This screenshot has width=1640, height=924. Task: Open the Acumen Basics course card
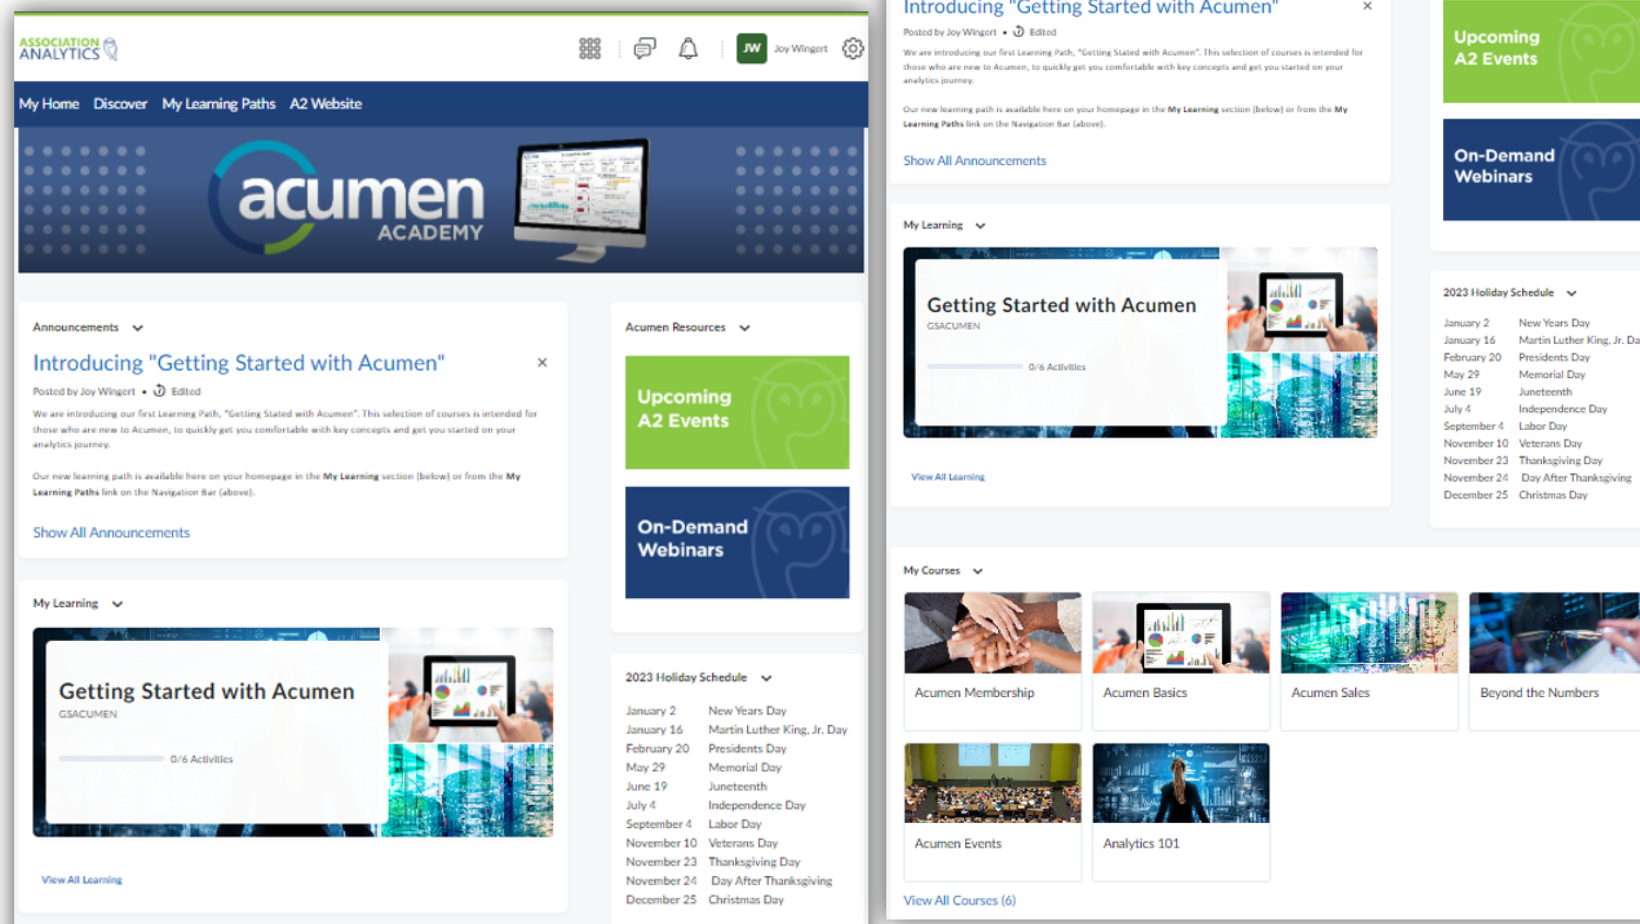coord(1180,660)
